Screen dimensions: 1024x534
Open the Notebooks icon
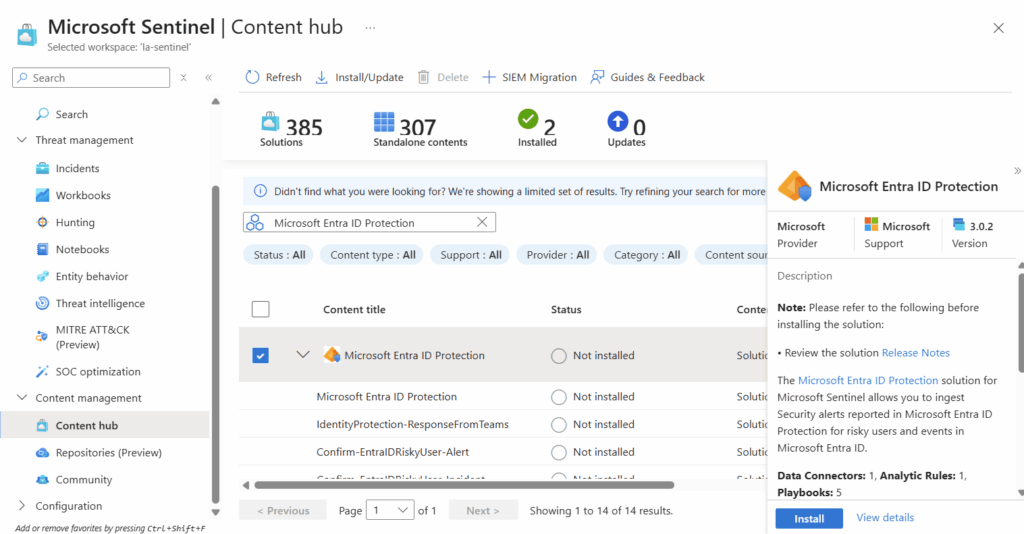[x=42, y=249]
